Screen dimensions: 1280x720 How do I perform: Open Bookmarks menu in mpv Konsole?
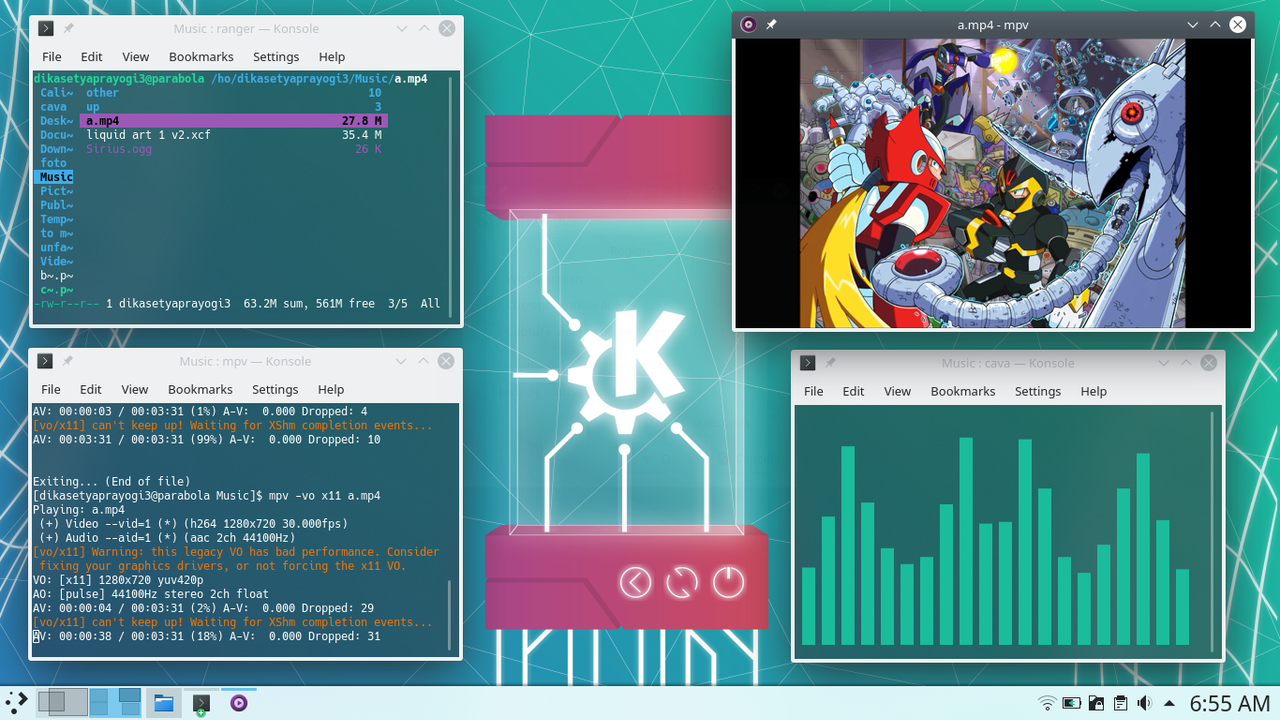[200, 389]
